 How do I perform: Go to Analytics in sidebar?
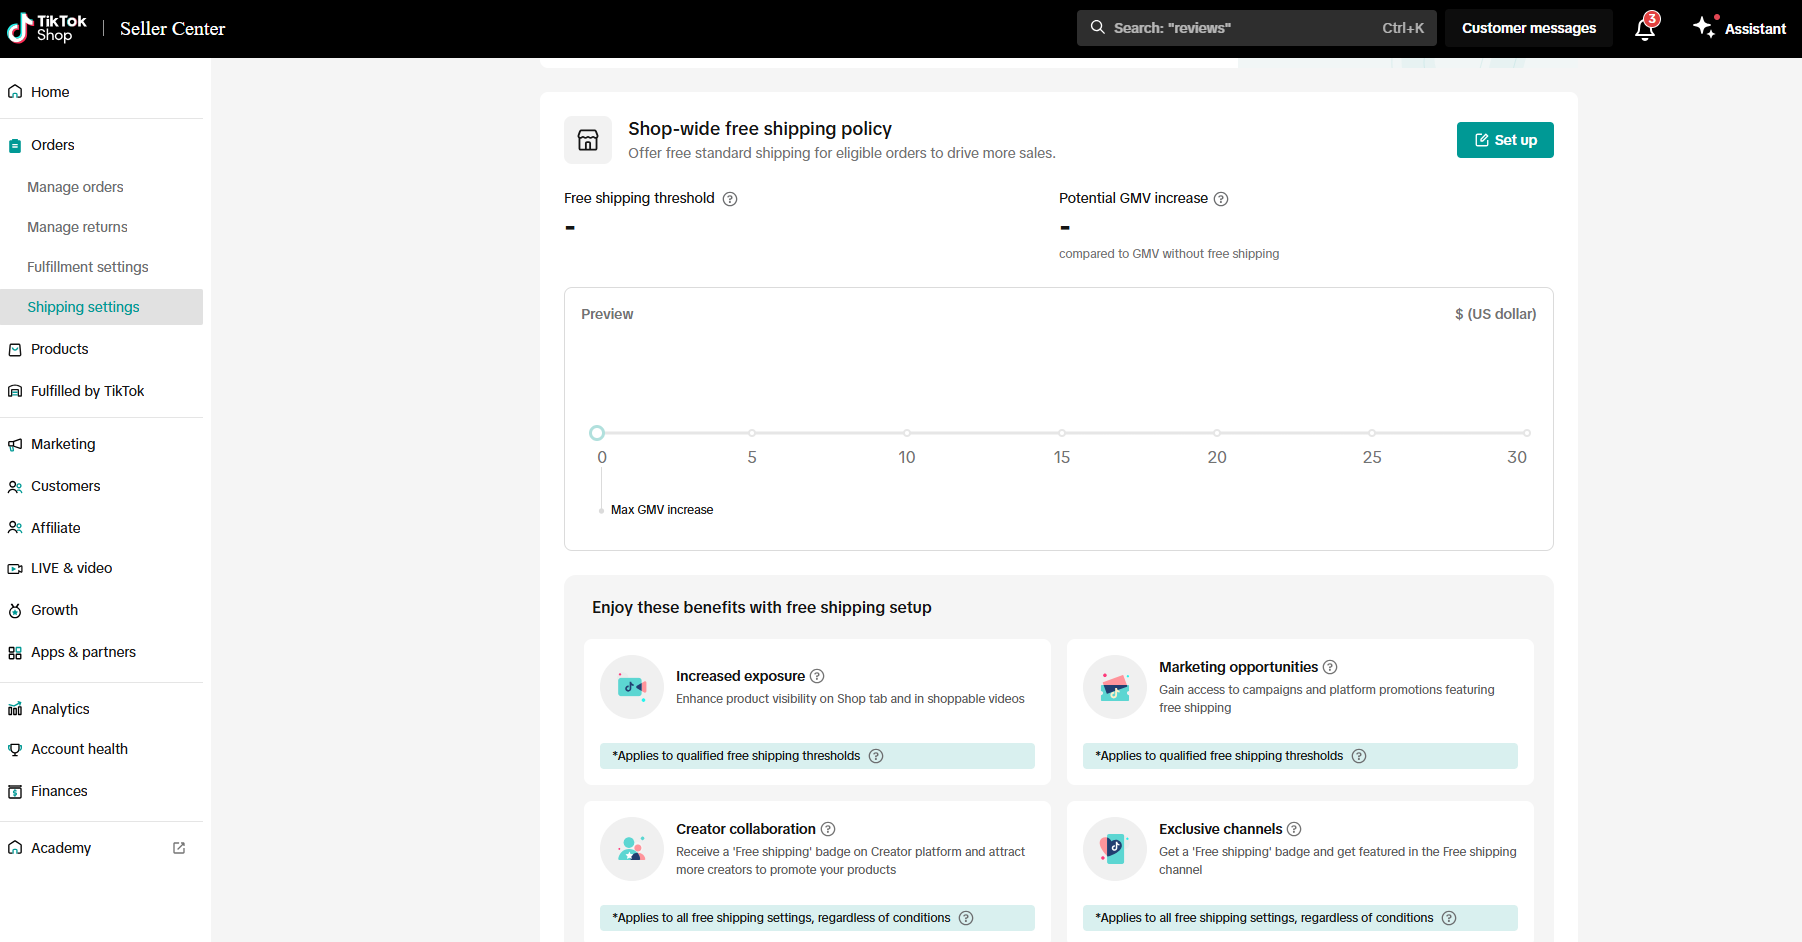(x=60, y=709)
